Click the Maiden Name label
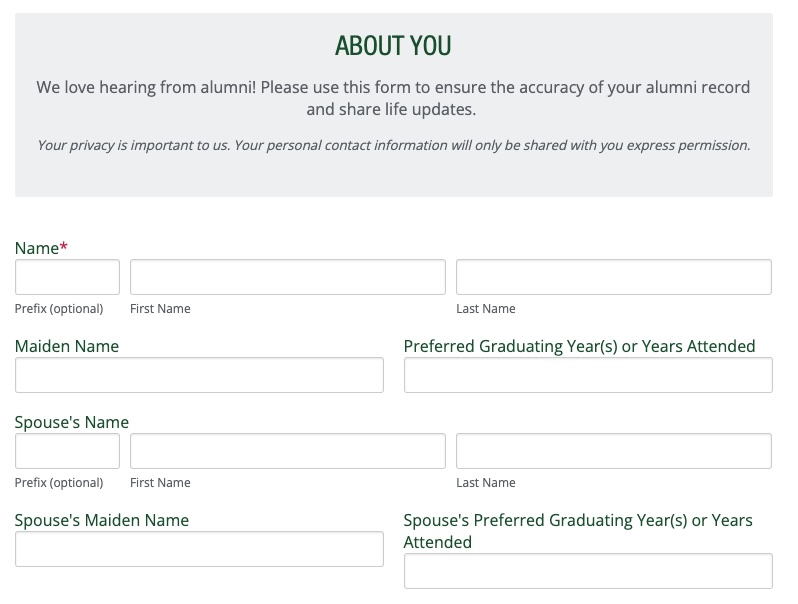Image resolution: width=798 pixels, height=604 pixels. 67,346
